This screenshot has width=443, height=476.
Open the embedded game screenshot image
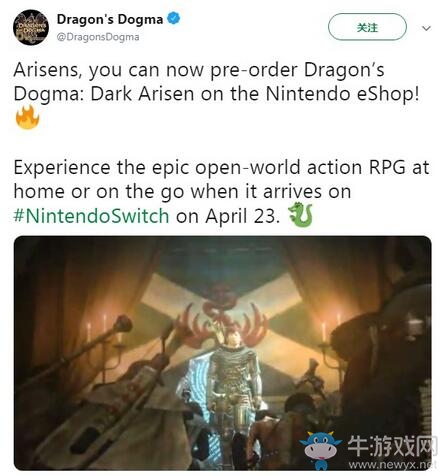[222, 353]
